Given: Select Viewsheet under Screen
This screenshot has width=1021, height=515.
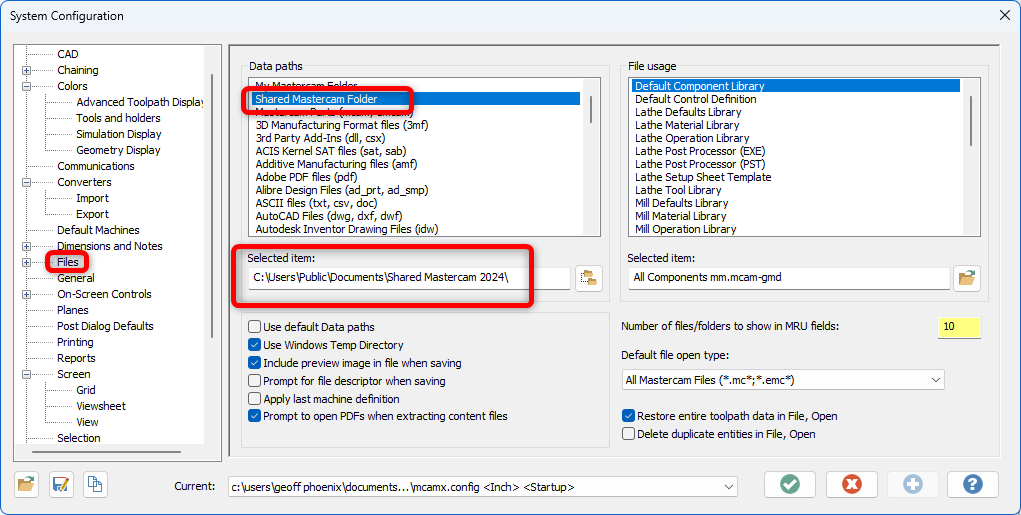Looking at the screenshot, I should tap(101, 406).
